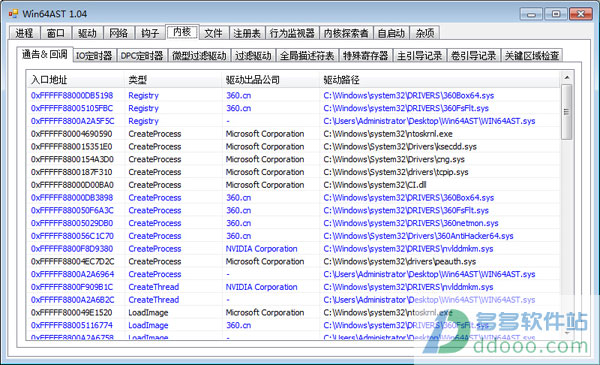Click 360.cn in the 360netmon.sys row
Image resolution: width=600 pixels, height=365 pixels.
tap(238, 223)
